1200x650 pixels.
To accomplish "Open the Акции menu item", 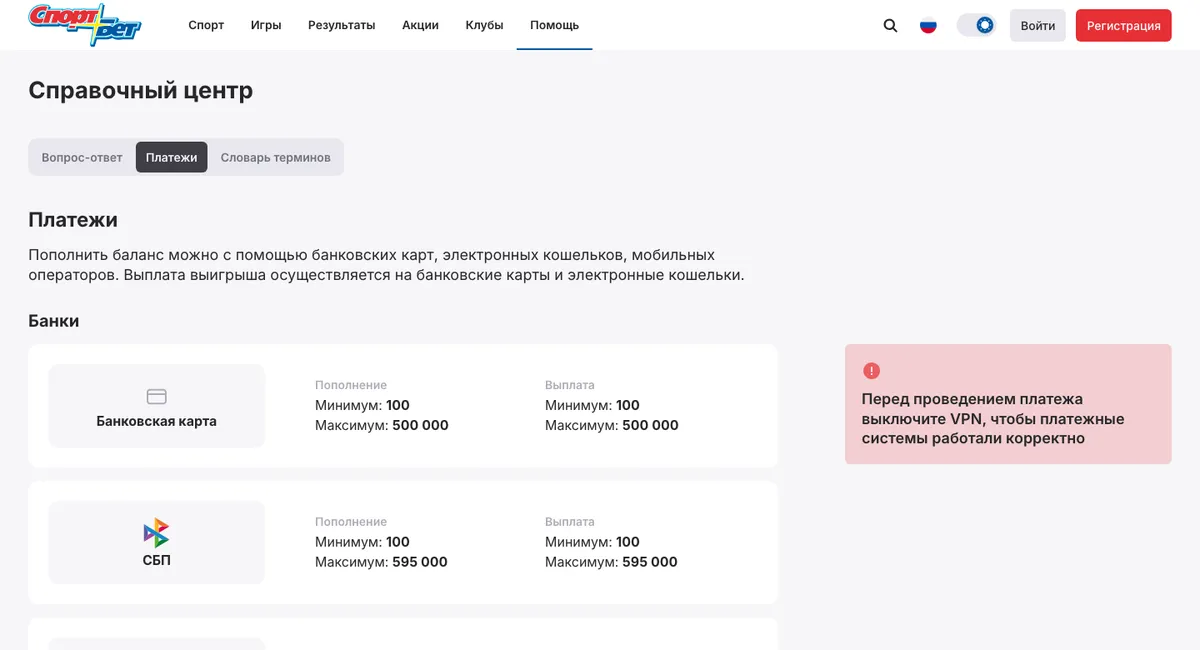I will [420, 25].
